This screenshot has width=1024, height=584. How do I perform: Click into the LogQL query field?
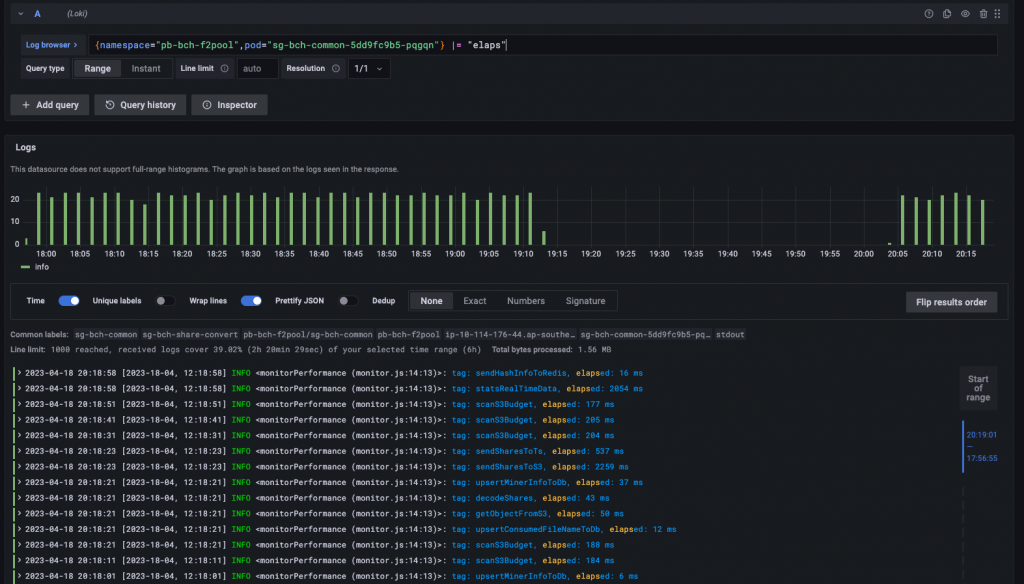coord(542,45)
